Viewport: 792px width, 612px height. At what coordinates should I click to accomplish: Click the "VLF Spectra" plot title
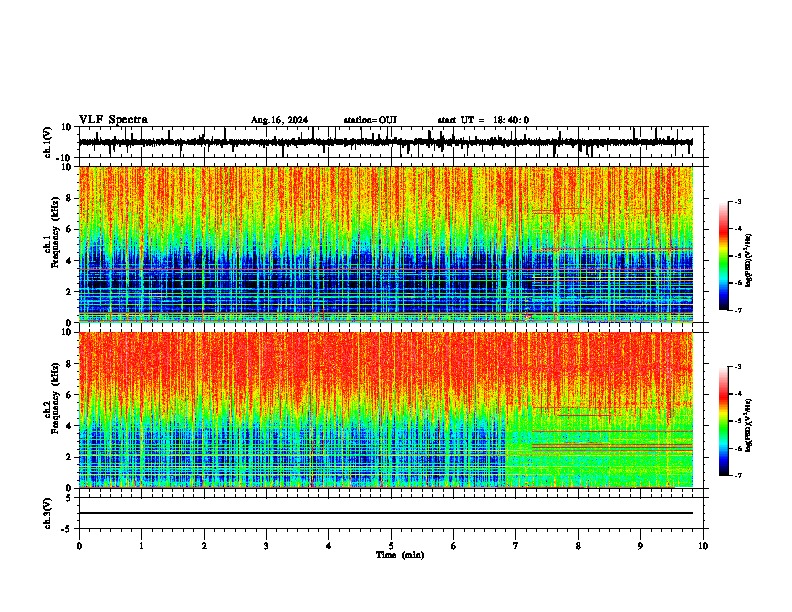coord(113,120)
